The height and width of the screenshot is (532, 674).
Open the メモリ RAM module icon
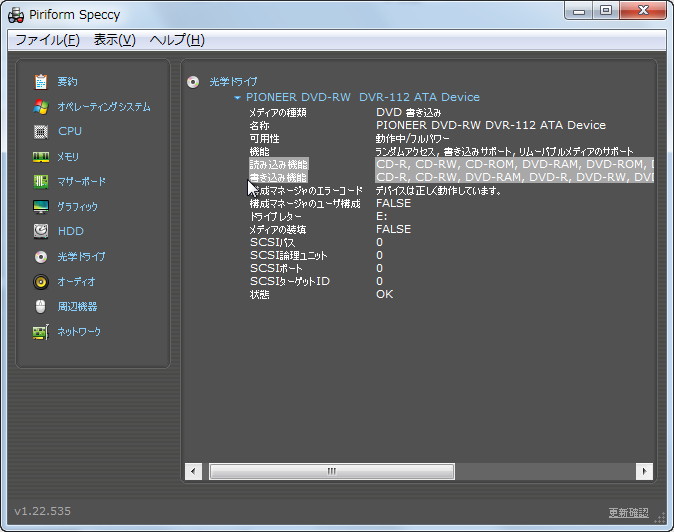pyautogui.click(x=41, y=157)
